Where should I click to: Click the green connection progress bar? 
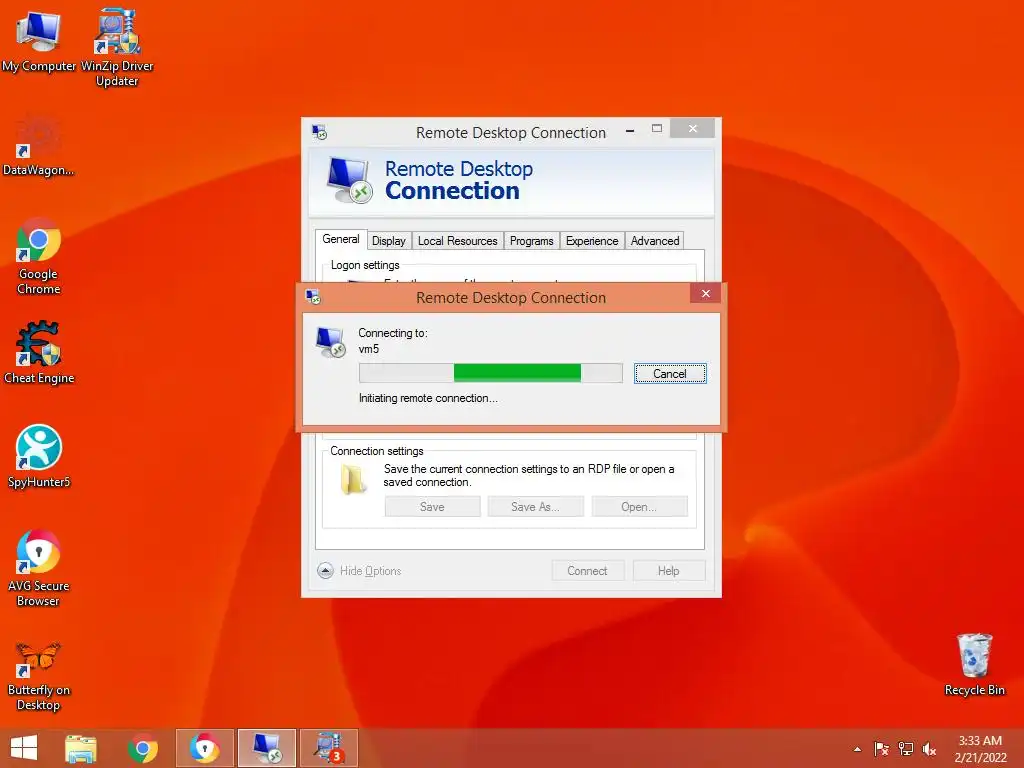(x=490, y=373)
